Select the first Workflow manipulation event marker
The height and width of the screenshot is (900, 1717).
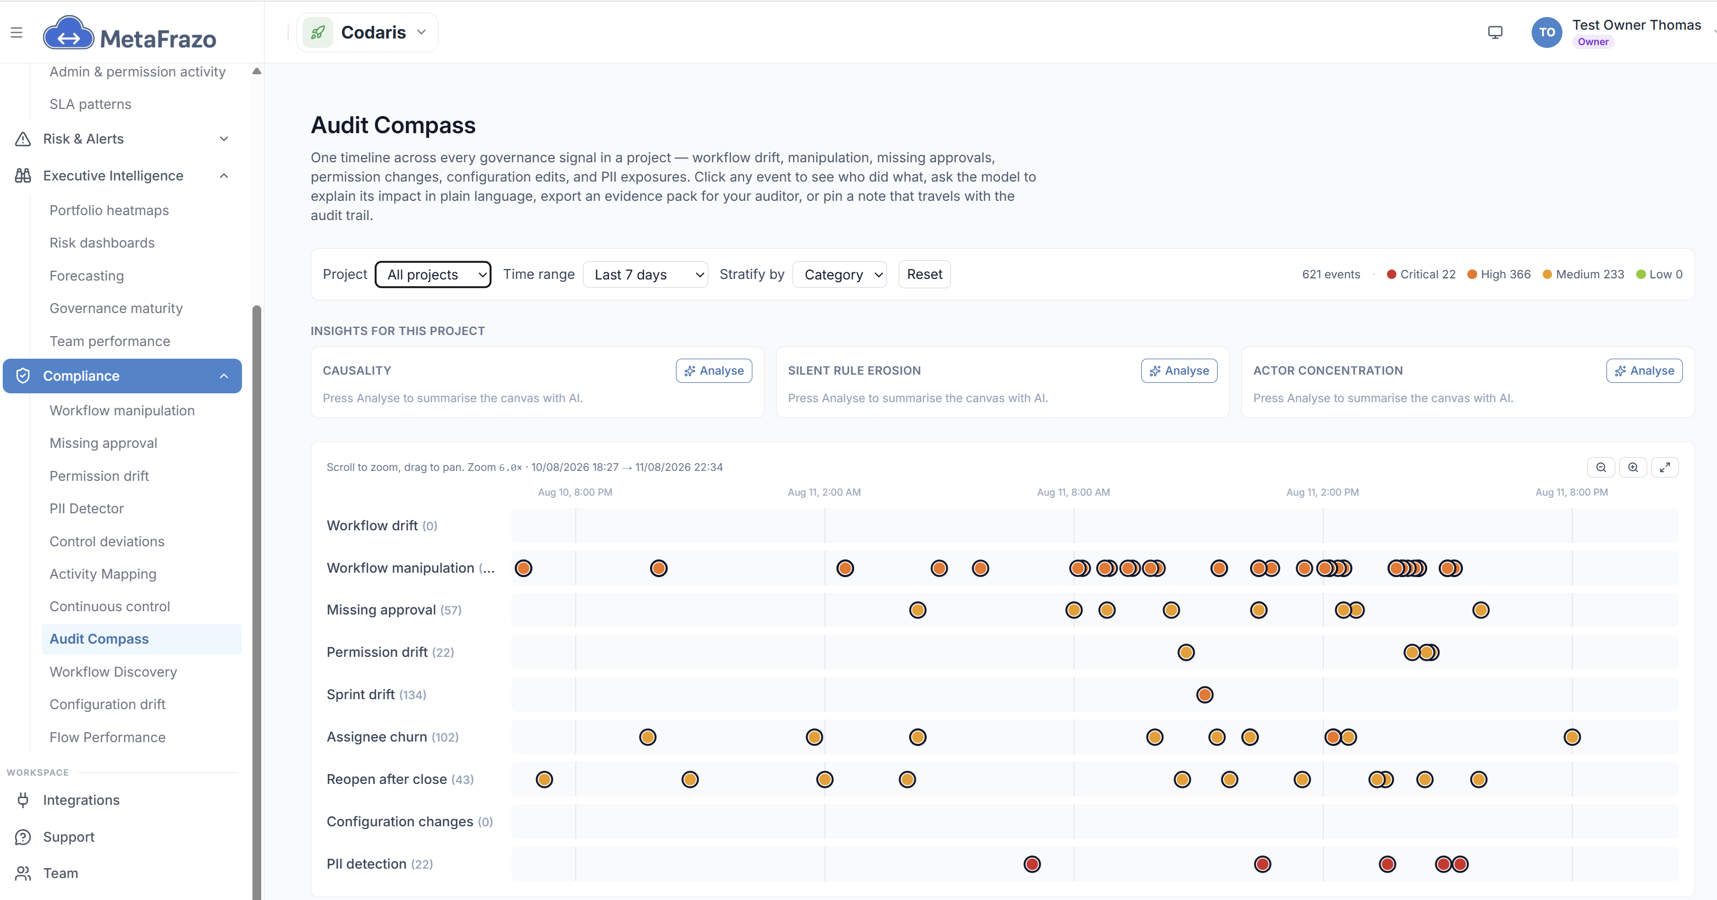pyautogui.click(x=523, y=568)
